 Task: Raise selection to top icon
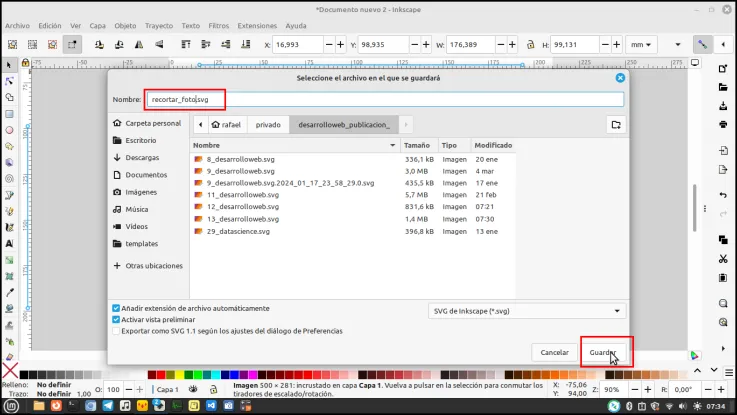[x=186, y=45]
